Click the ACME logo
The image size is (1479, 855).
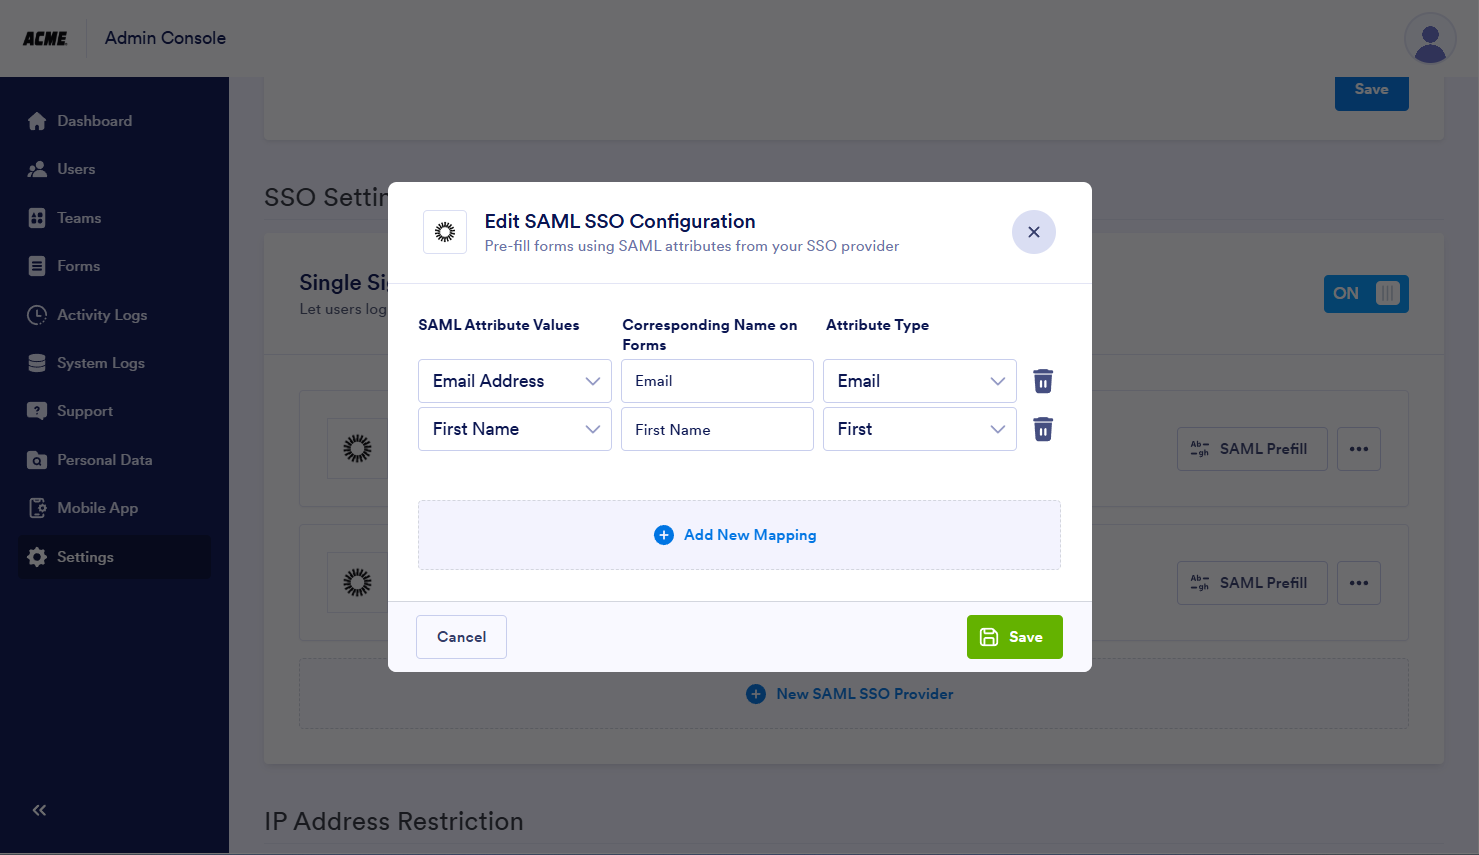45,38
